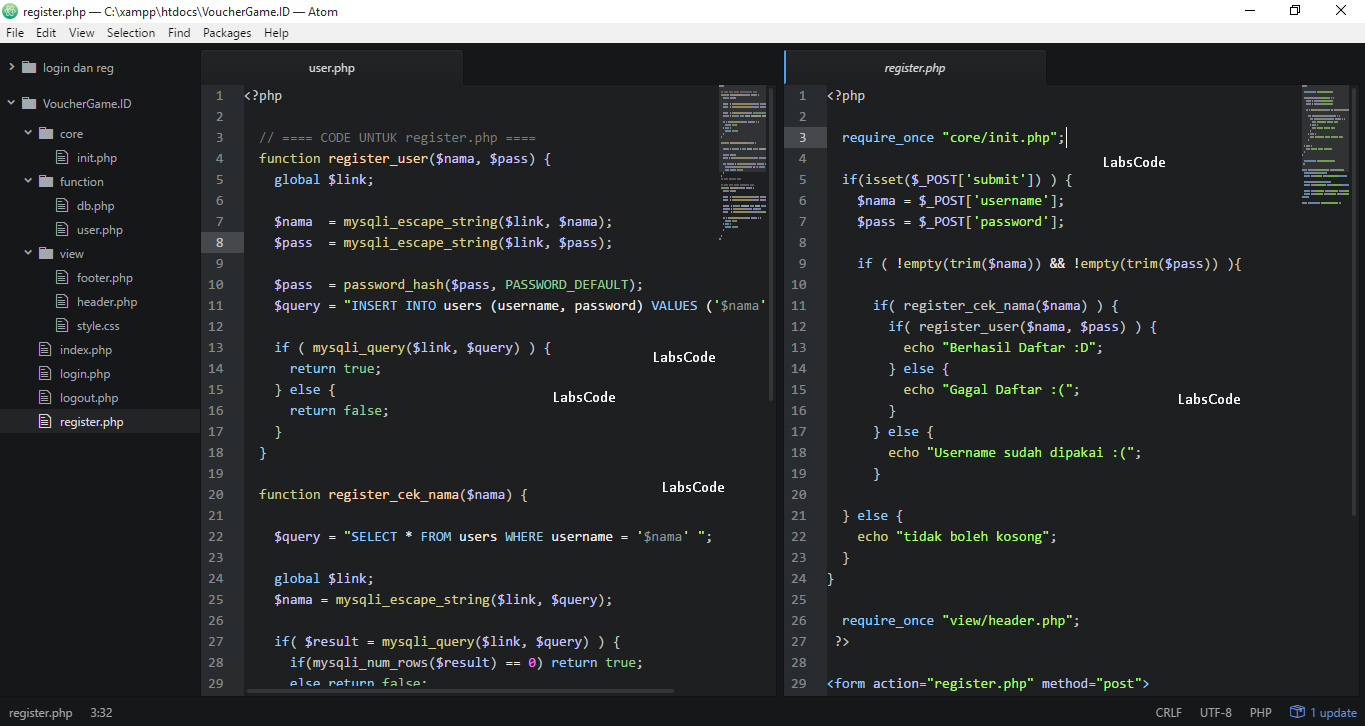Click the style.css file icon
The height and width of the screenshot is (726, 1365).
click(x=61, y=325)
